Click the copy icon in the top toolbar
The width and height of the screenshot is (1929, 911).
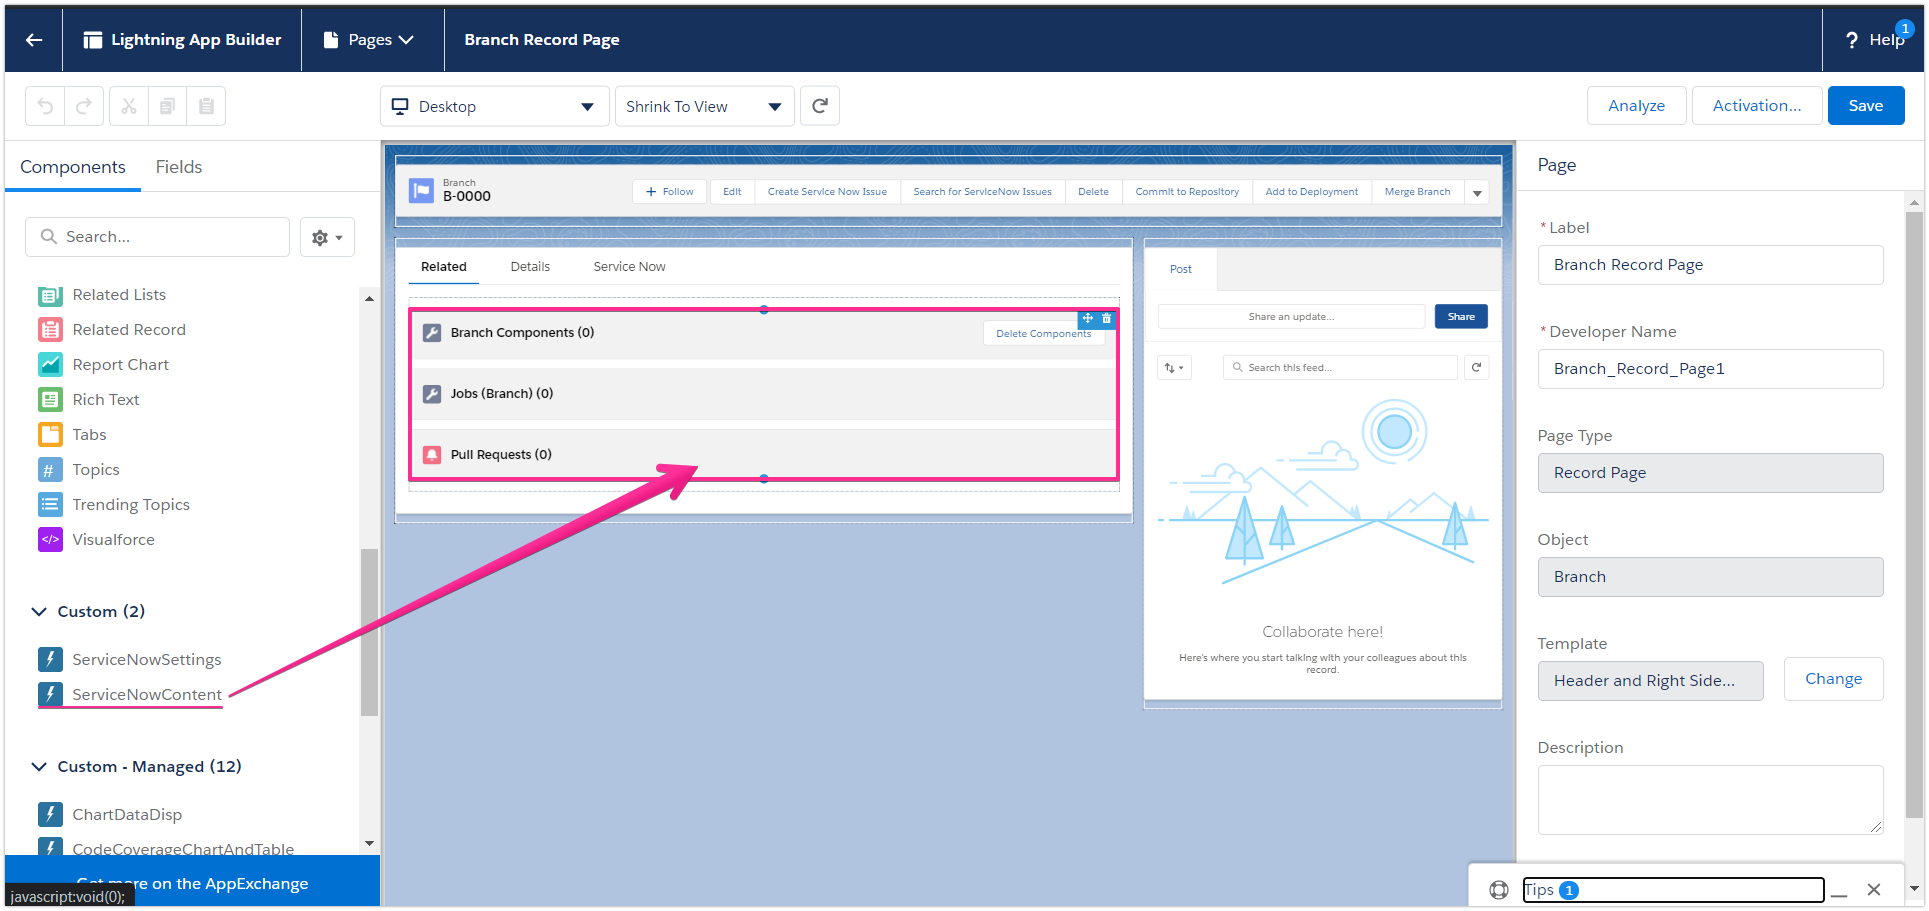[x=167, y=105]
